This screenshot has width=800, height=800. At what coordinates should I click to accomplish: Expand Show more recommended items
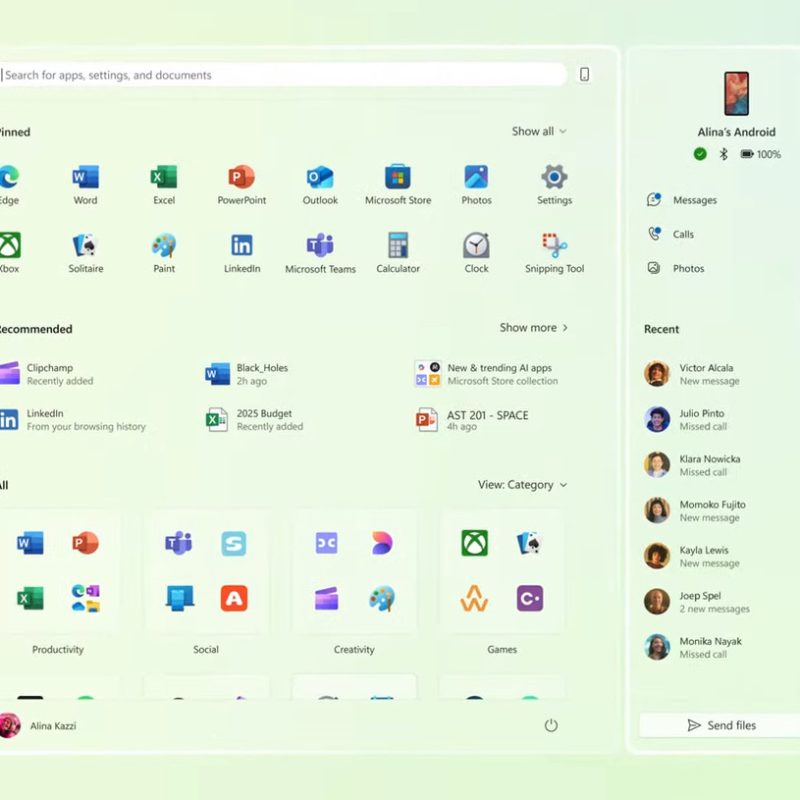pos(534,328)
